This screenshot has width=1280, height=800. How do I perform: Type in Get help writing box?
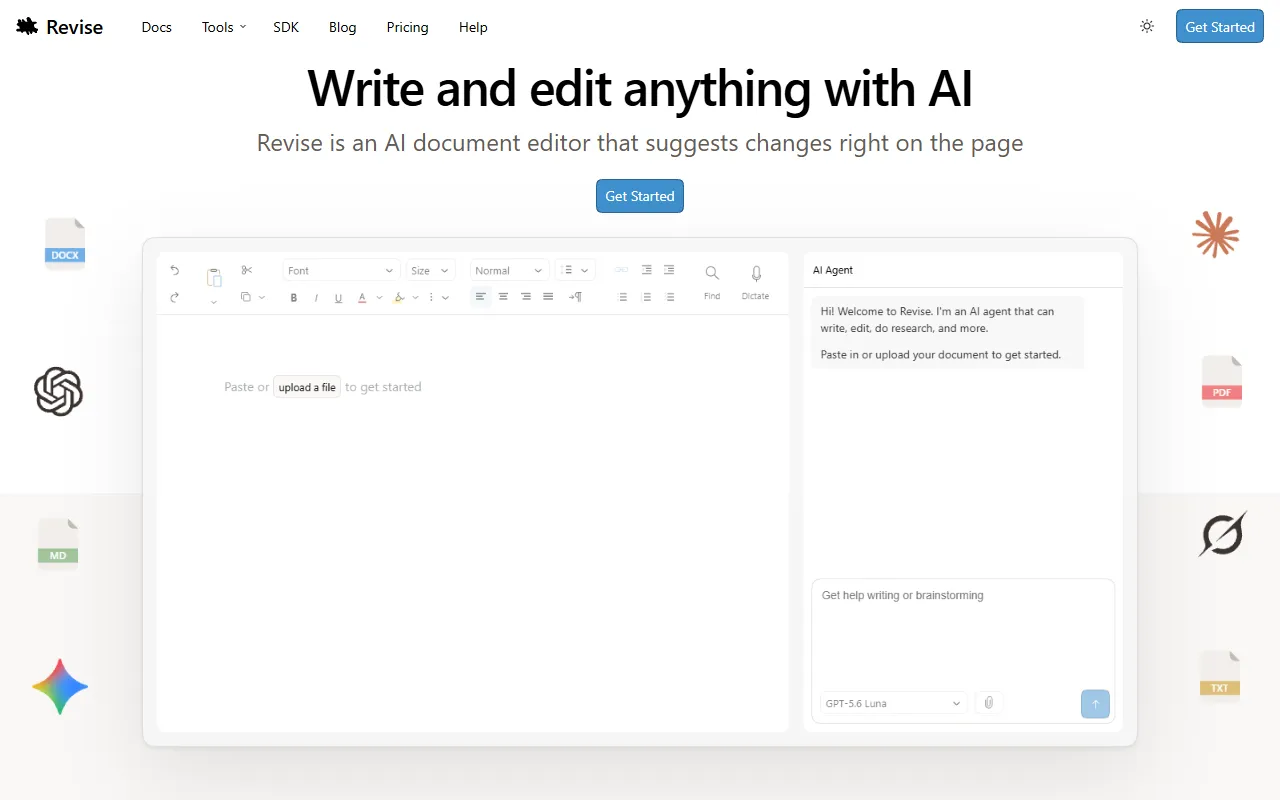tap(962, 633)
